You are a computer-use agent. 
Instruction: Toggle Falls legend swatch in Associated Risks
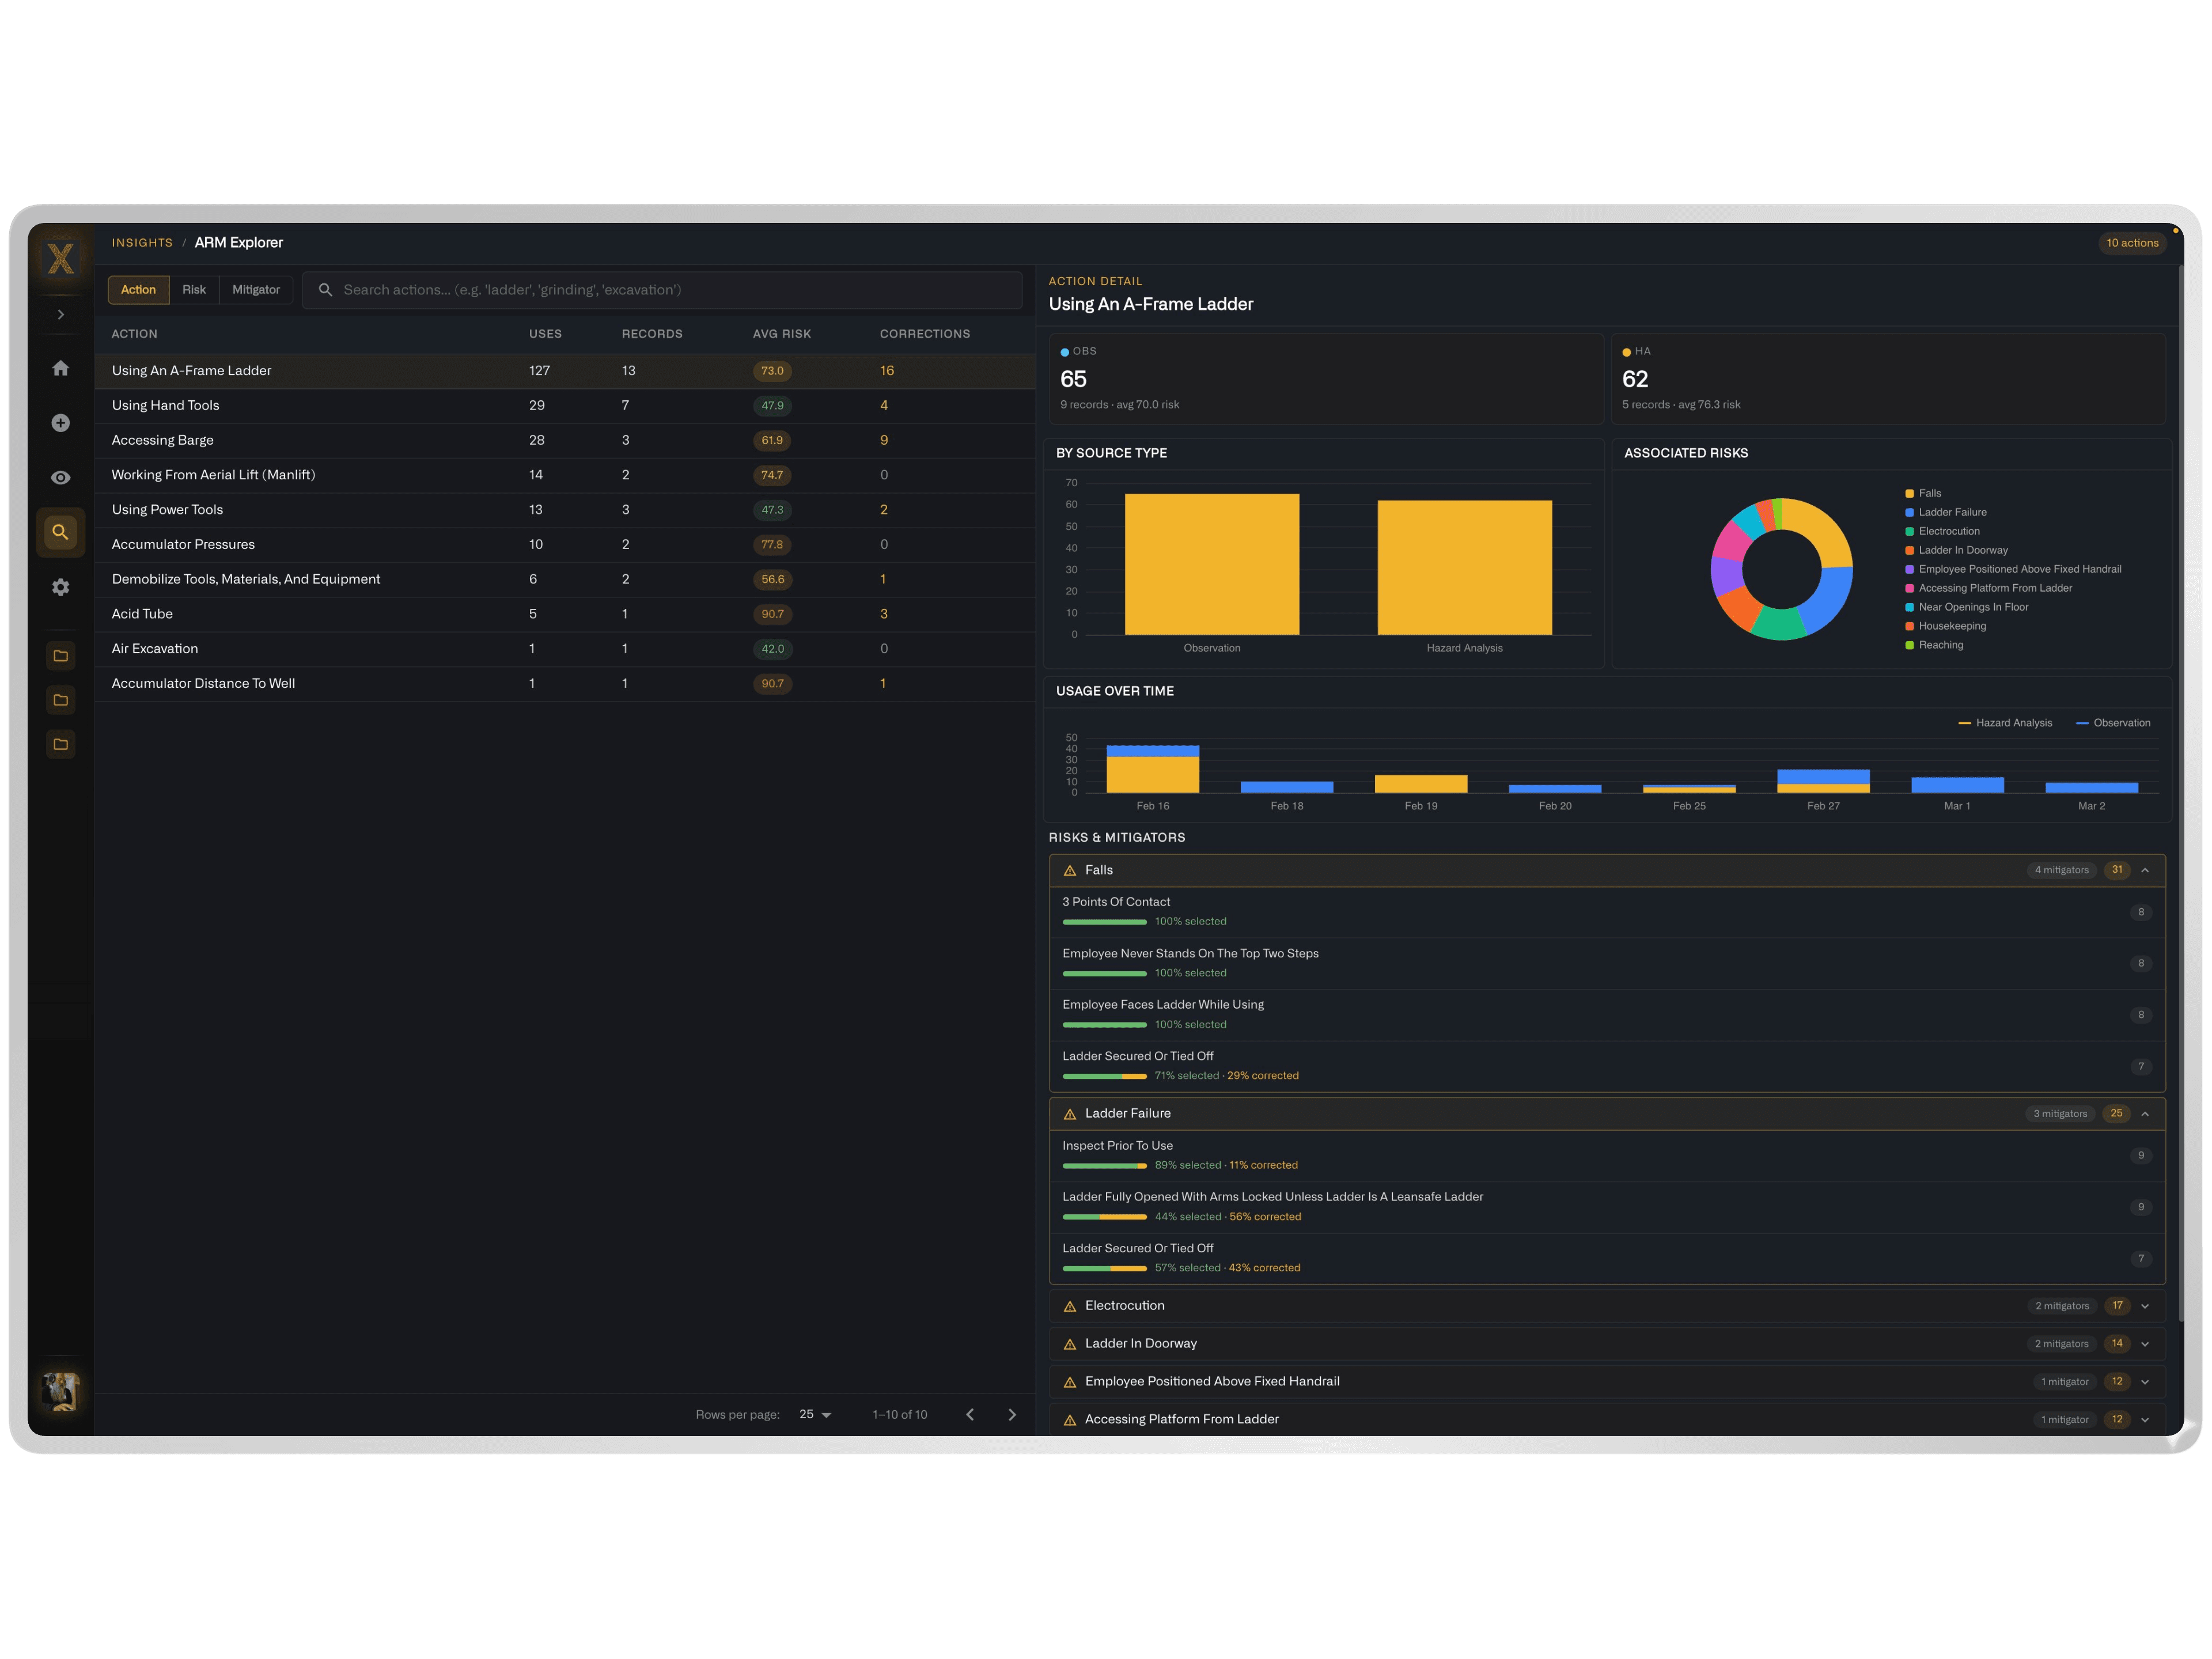coord(1909,494)
